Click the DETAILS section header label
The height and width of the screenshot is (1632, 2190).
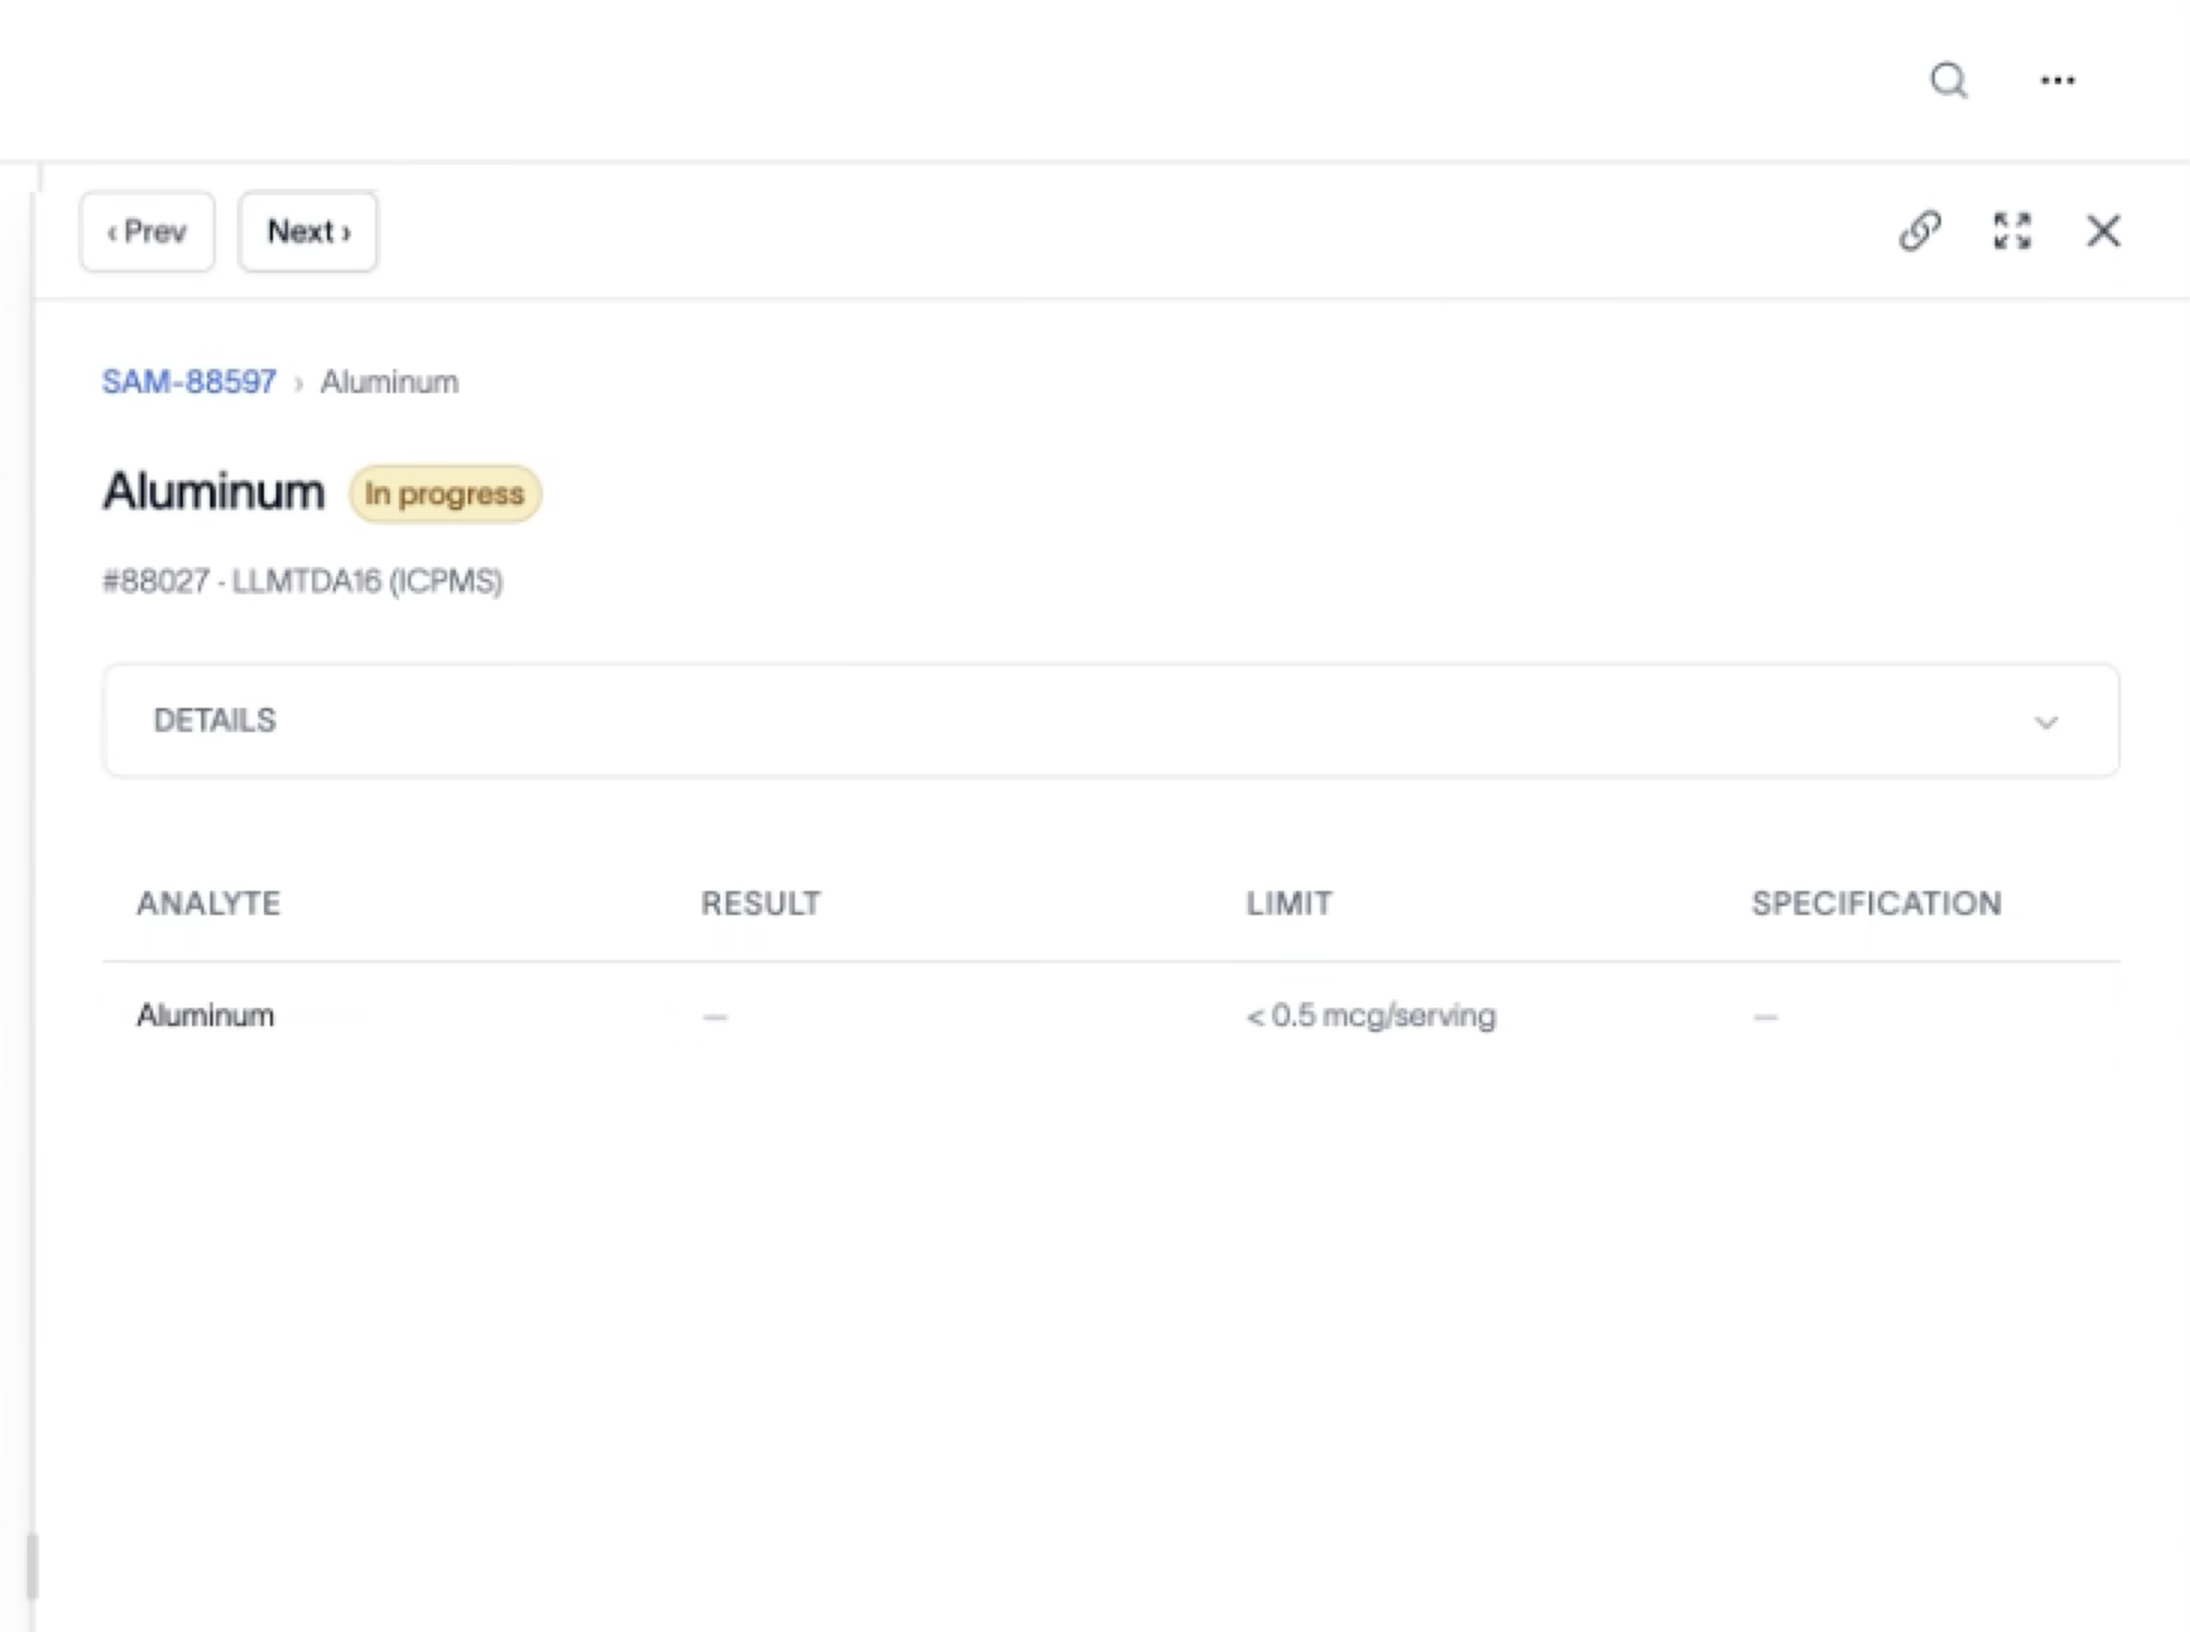(214, 720)
